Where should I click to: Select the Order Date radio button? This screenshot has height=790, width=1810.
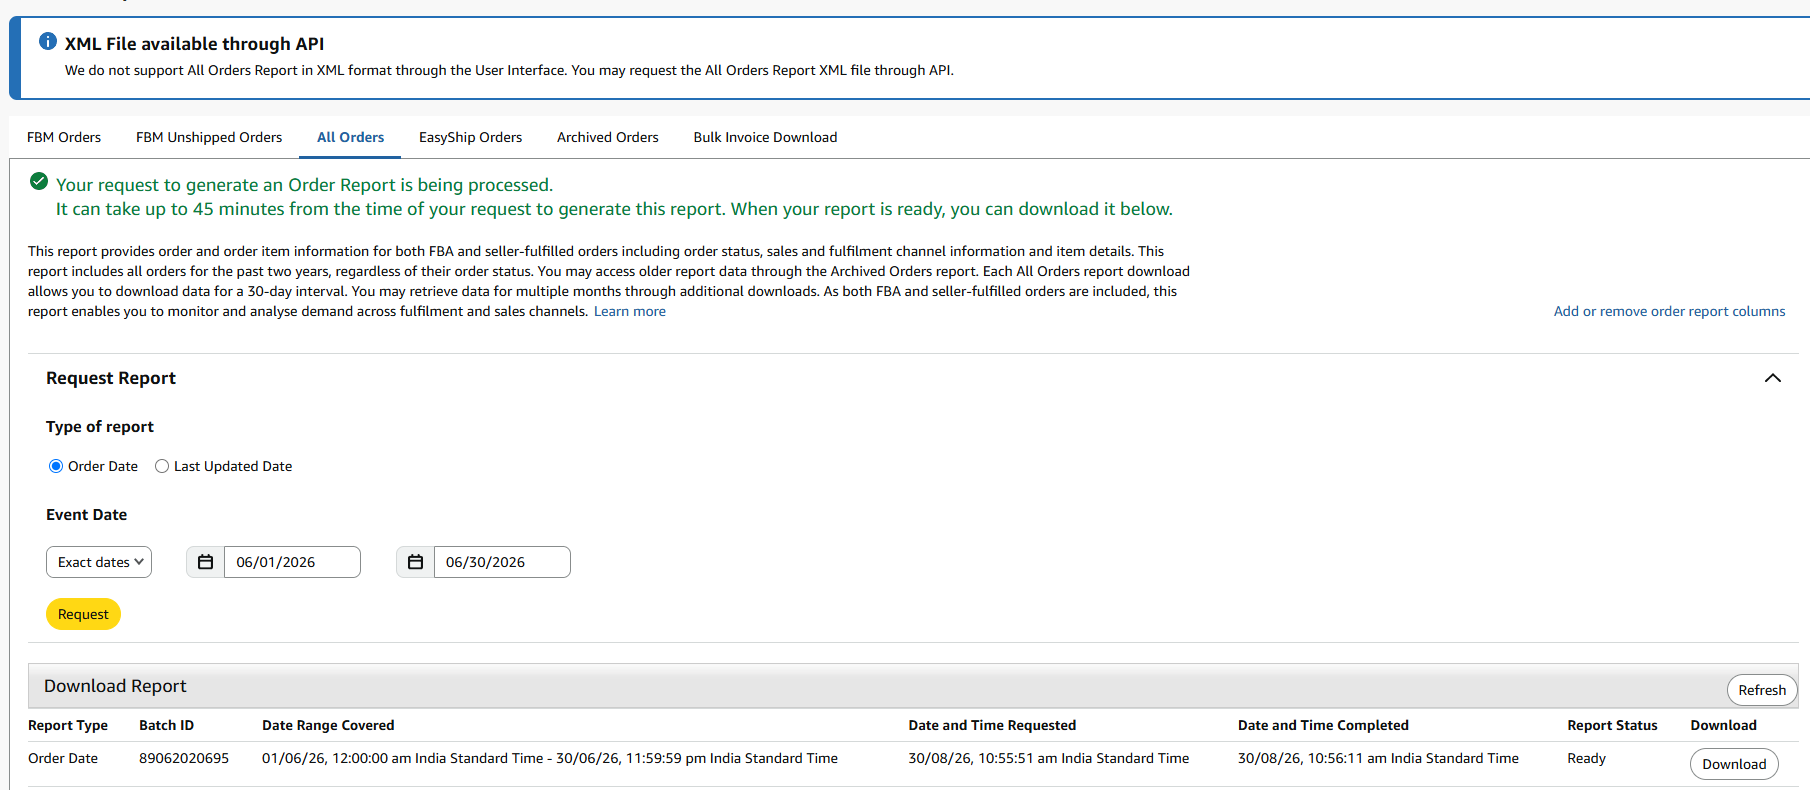pos(56,466)
